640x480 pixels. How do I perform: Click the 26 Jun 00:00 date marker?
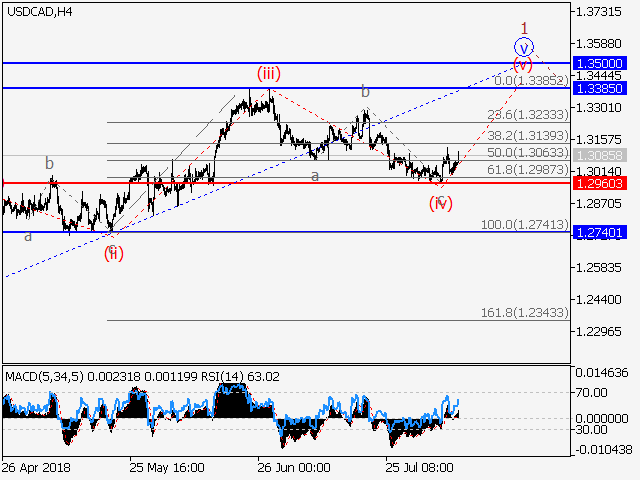(293, 467)
